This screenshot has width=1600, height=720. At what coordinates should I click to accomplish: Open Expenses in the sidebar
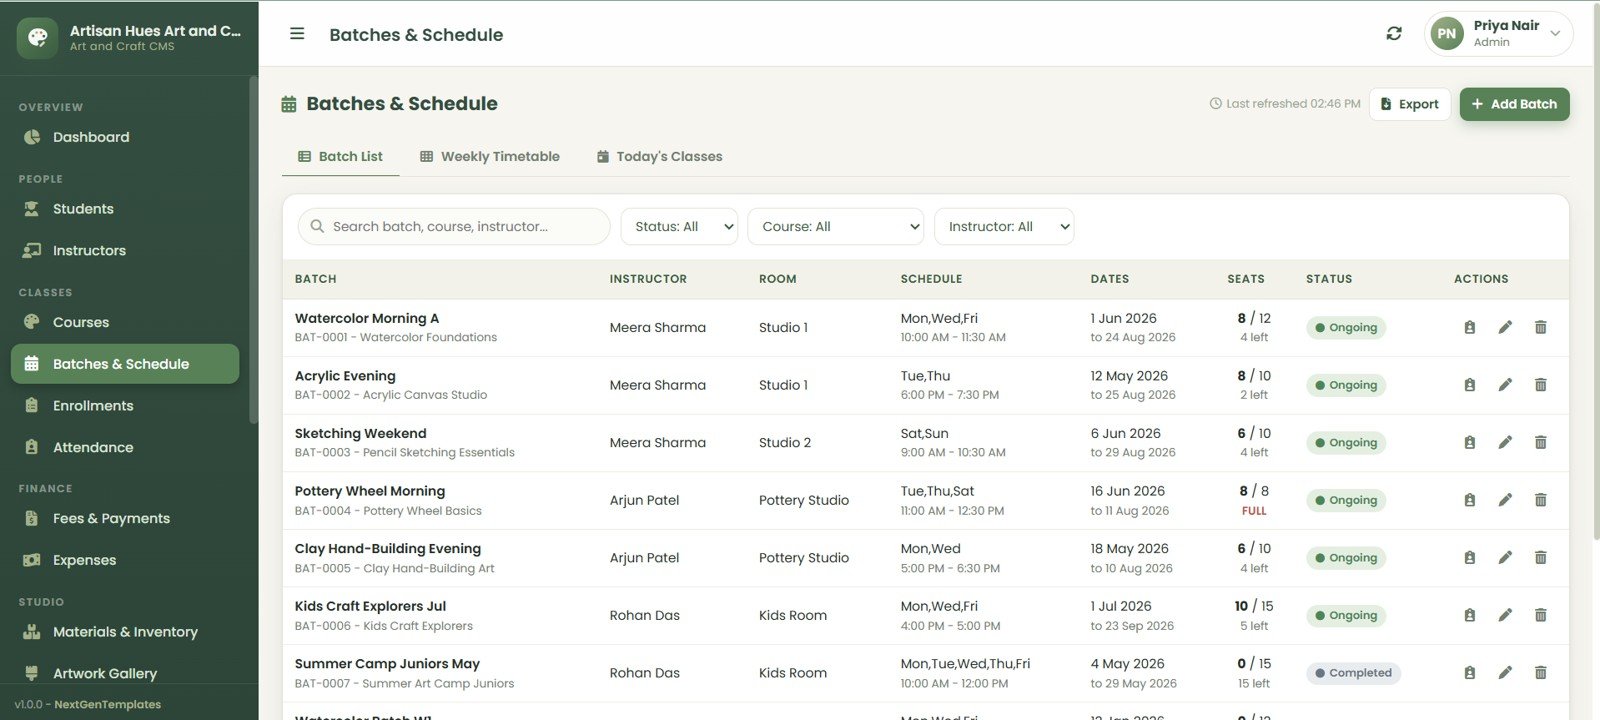(x=125, y=560)
